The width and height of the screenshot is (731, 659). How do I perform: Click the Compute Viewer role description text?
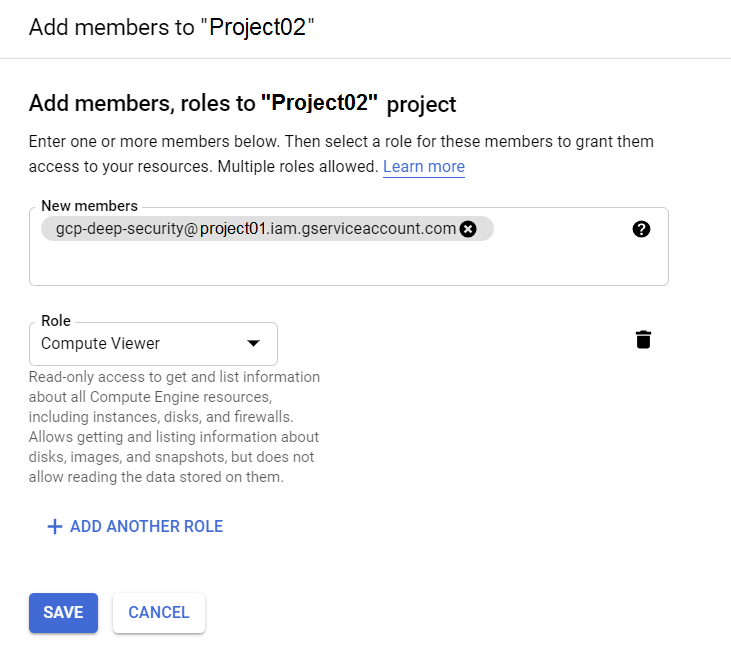(x=174, y=427)
